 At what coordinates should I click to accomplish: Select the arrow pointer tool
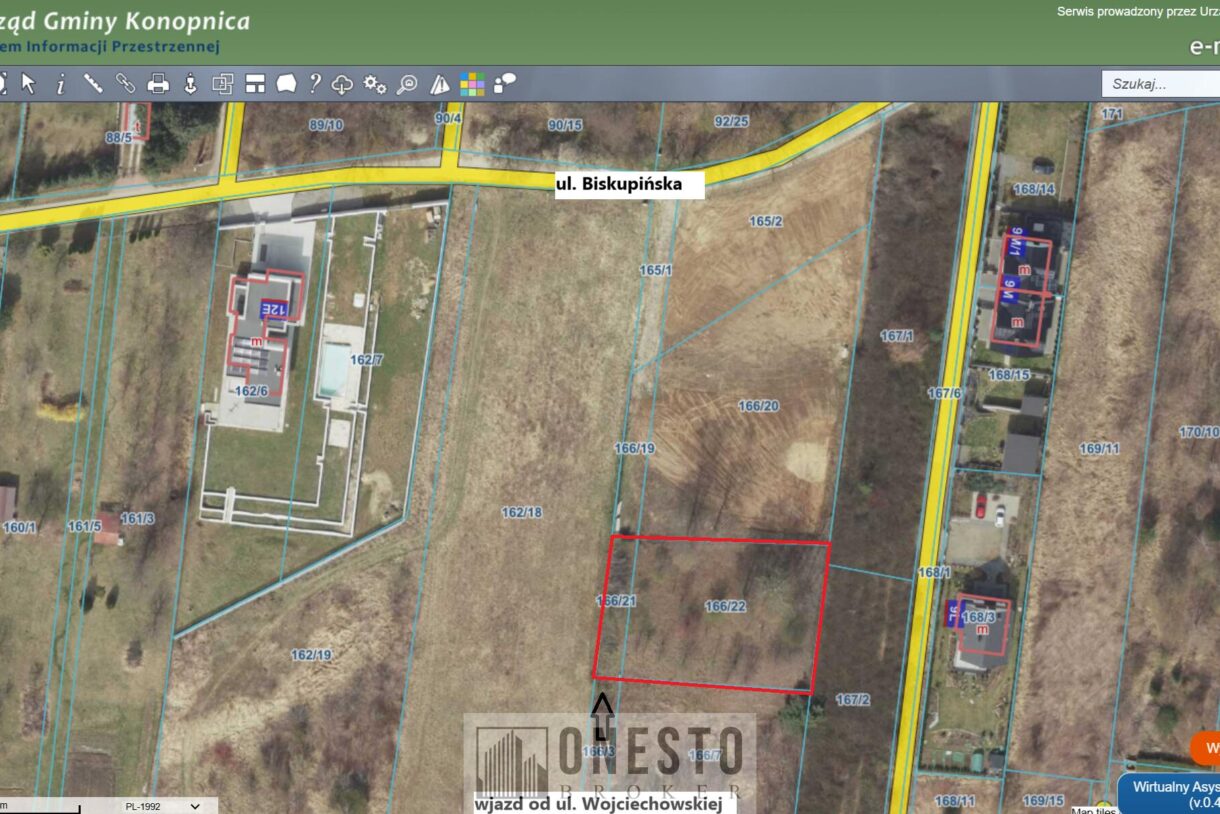tap(28, 84)
